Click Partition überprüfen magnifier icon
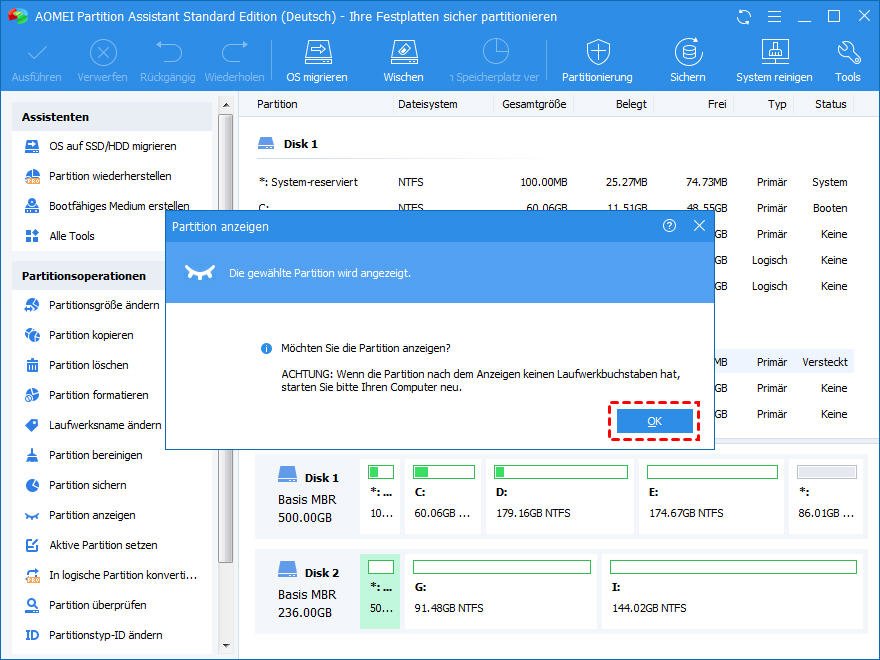 (33, 605)
